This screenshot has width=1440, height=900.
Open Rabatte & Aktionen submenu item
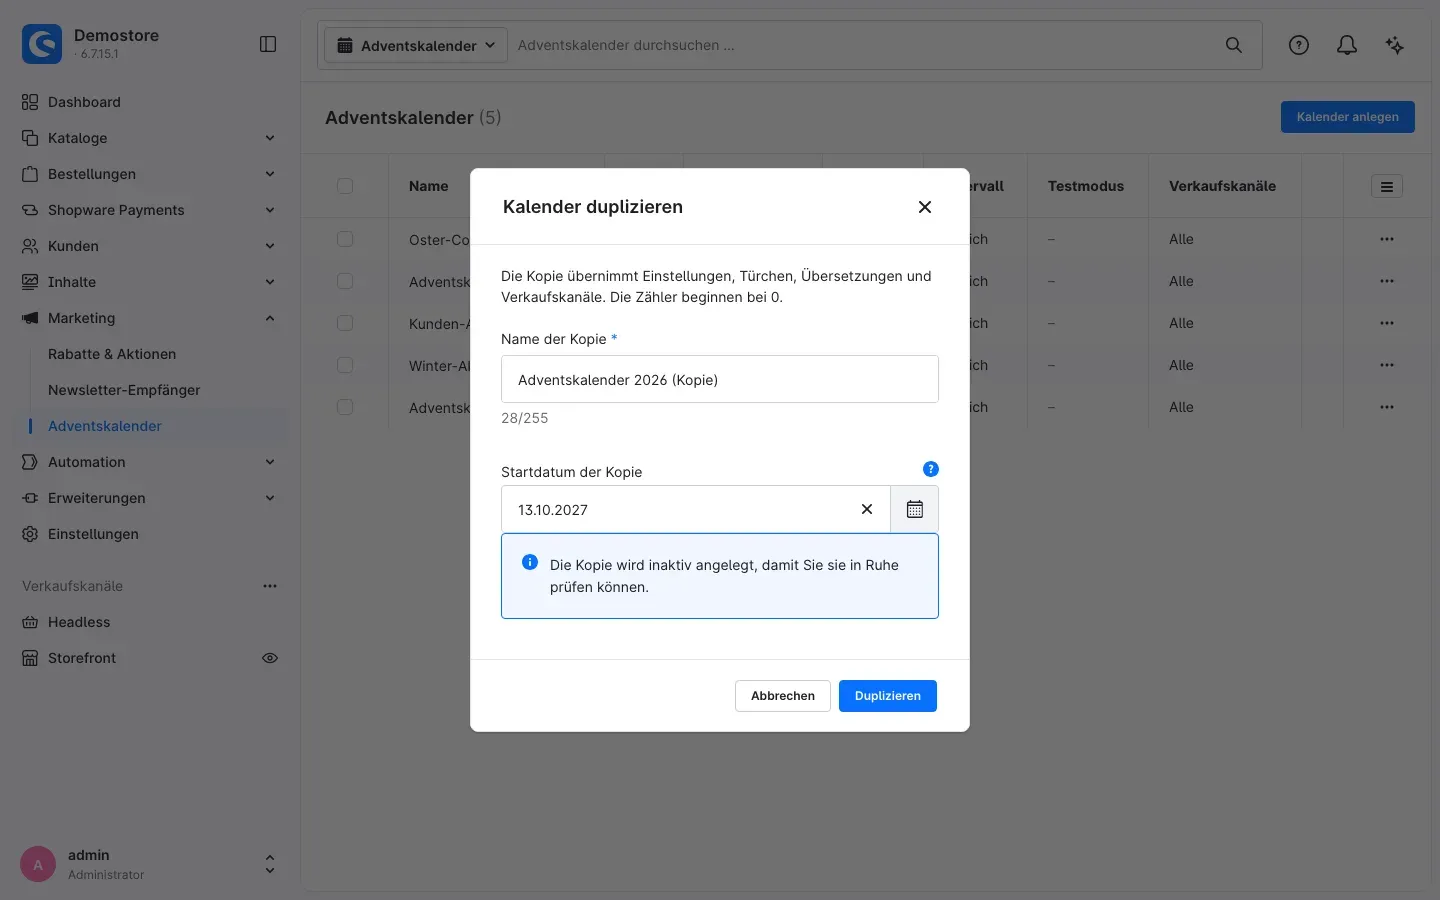pos(112,354)
